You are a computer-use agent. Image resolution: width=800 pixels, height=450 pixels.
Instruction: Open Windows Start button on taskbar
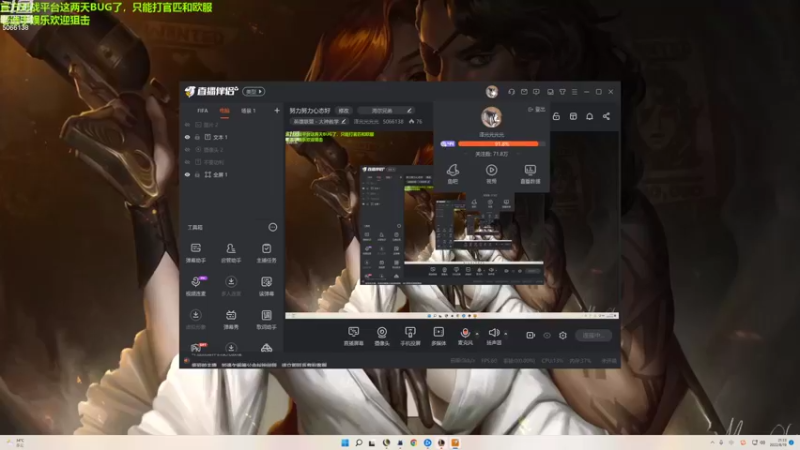[345, 442]
